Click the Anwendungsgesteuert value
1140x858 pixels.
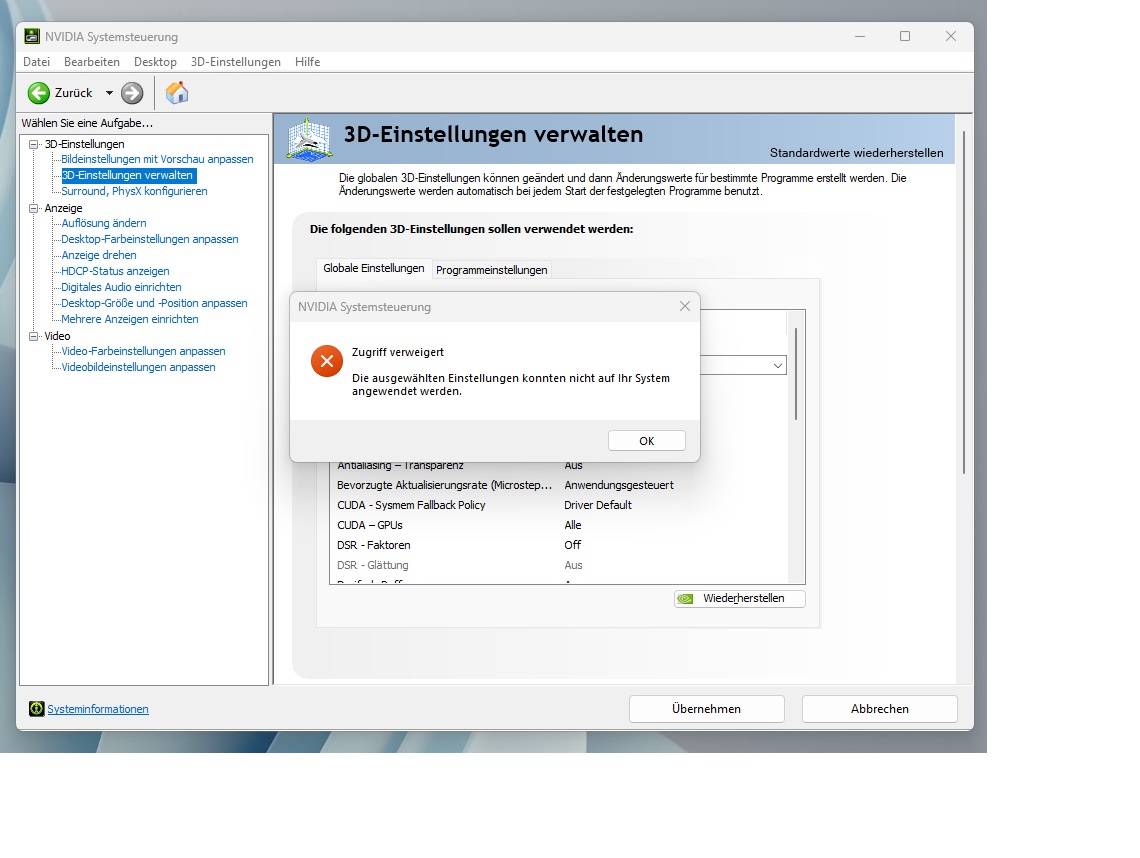619,485
